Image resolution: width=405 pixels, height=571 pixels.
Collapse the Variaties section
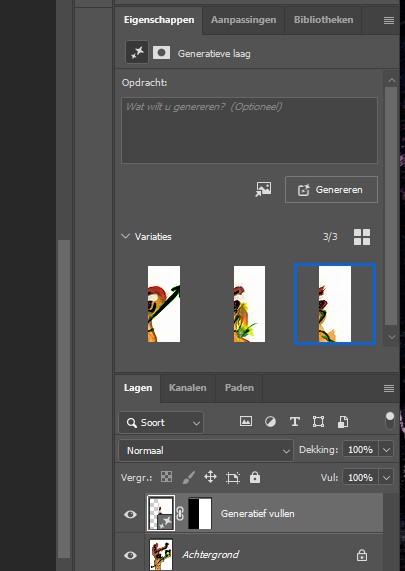125,236
